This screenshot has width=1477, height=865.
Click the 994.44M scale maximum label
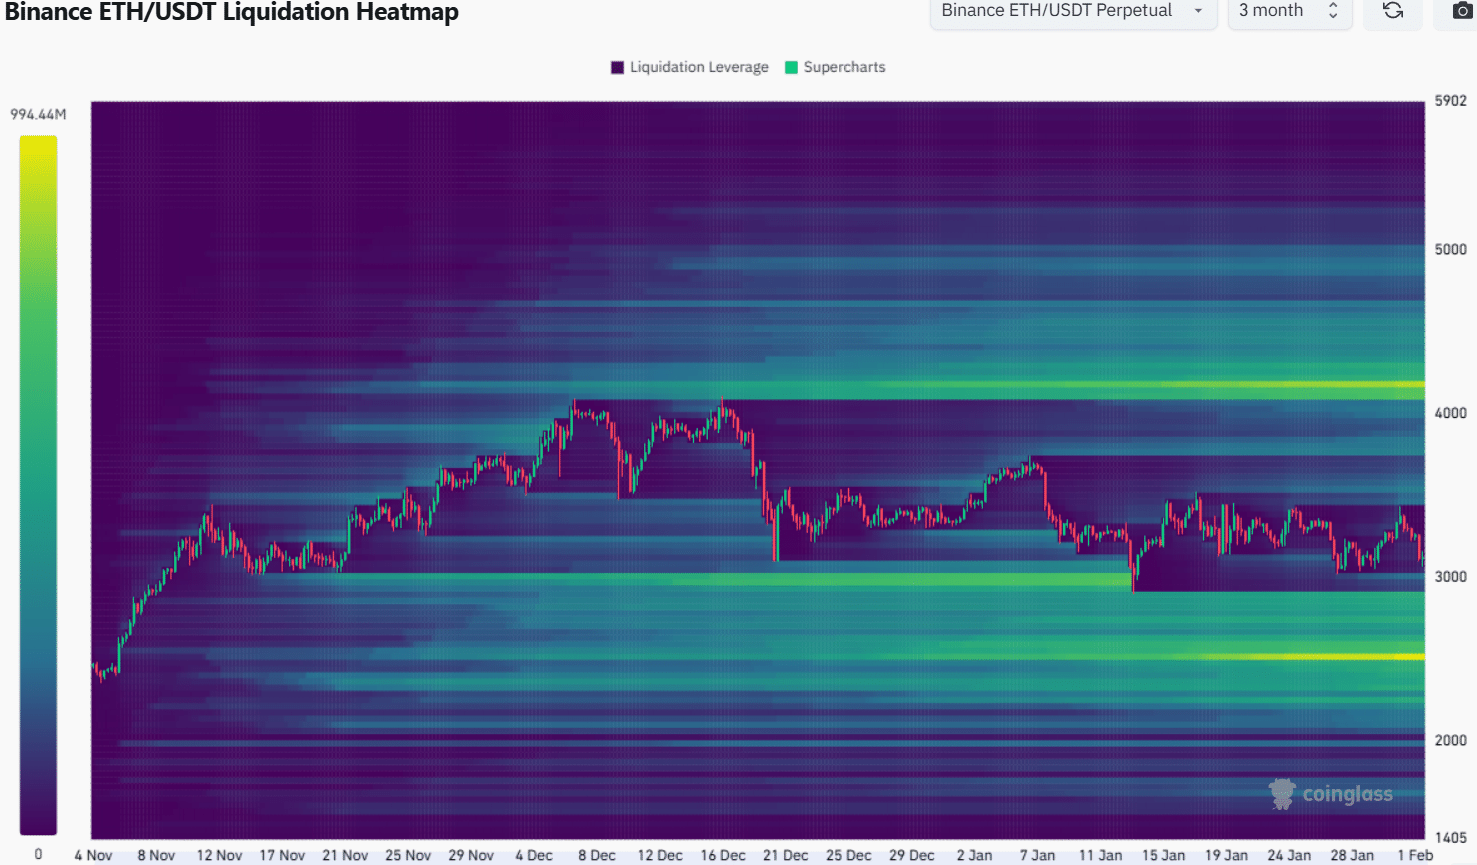pos(38,114)
